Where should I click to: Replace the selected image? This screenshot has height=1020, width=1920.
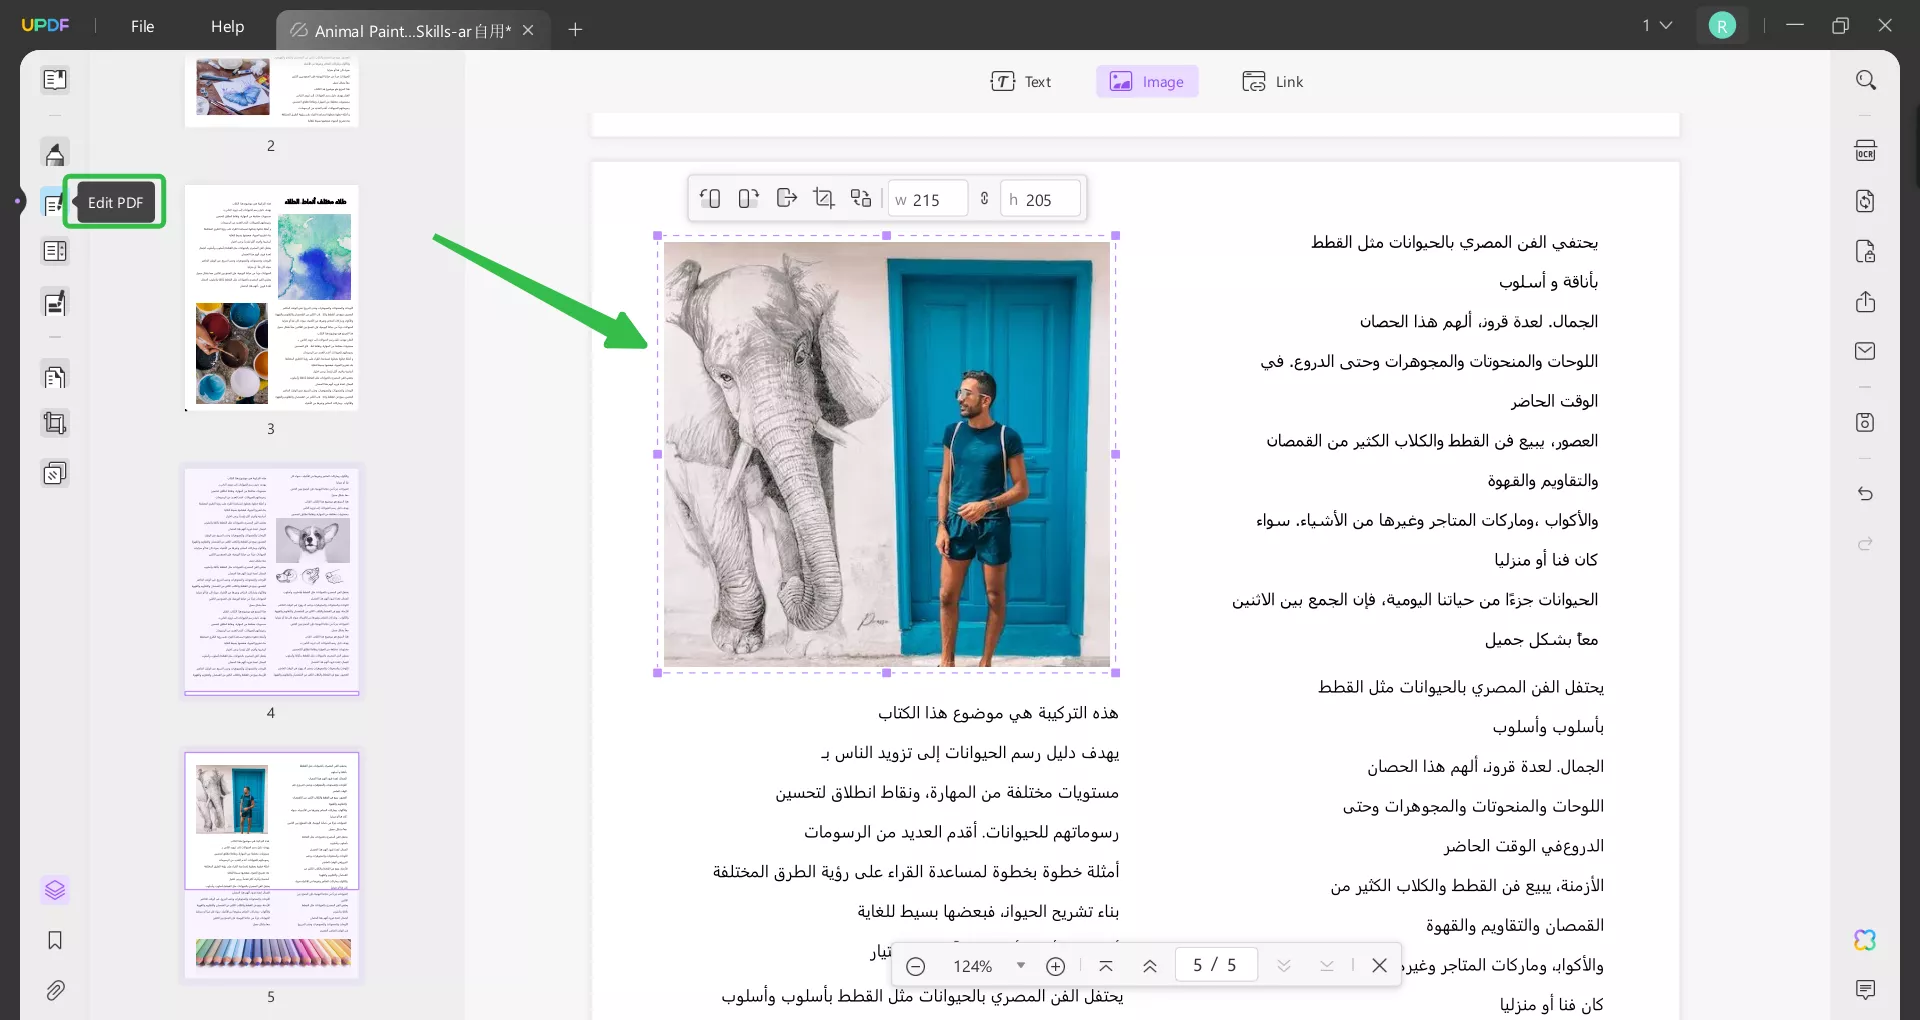[861, 198]
